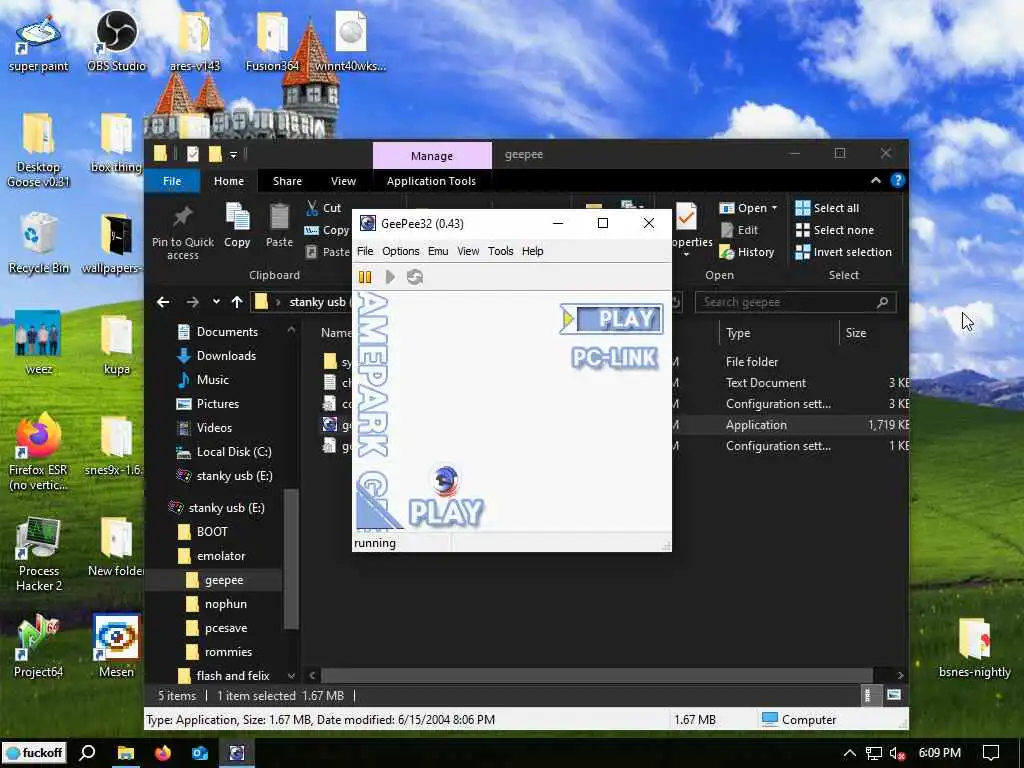This screenshot has height=768, width=1024.
Task: Click Cut in the Clipboard group
Action: [x=324, y=208]
